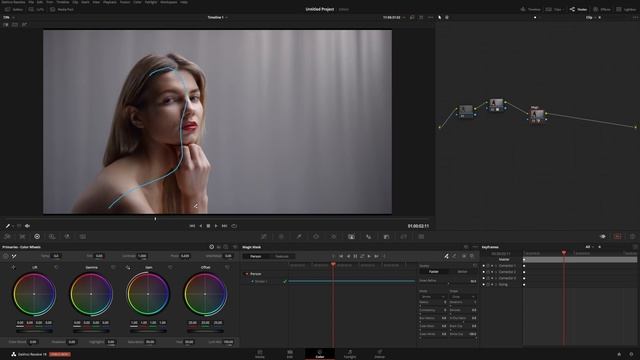Play reverse in viewer transport
Viewport: 640px width, 360px height.
click(x=200, y=226)
